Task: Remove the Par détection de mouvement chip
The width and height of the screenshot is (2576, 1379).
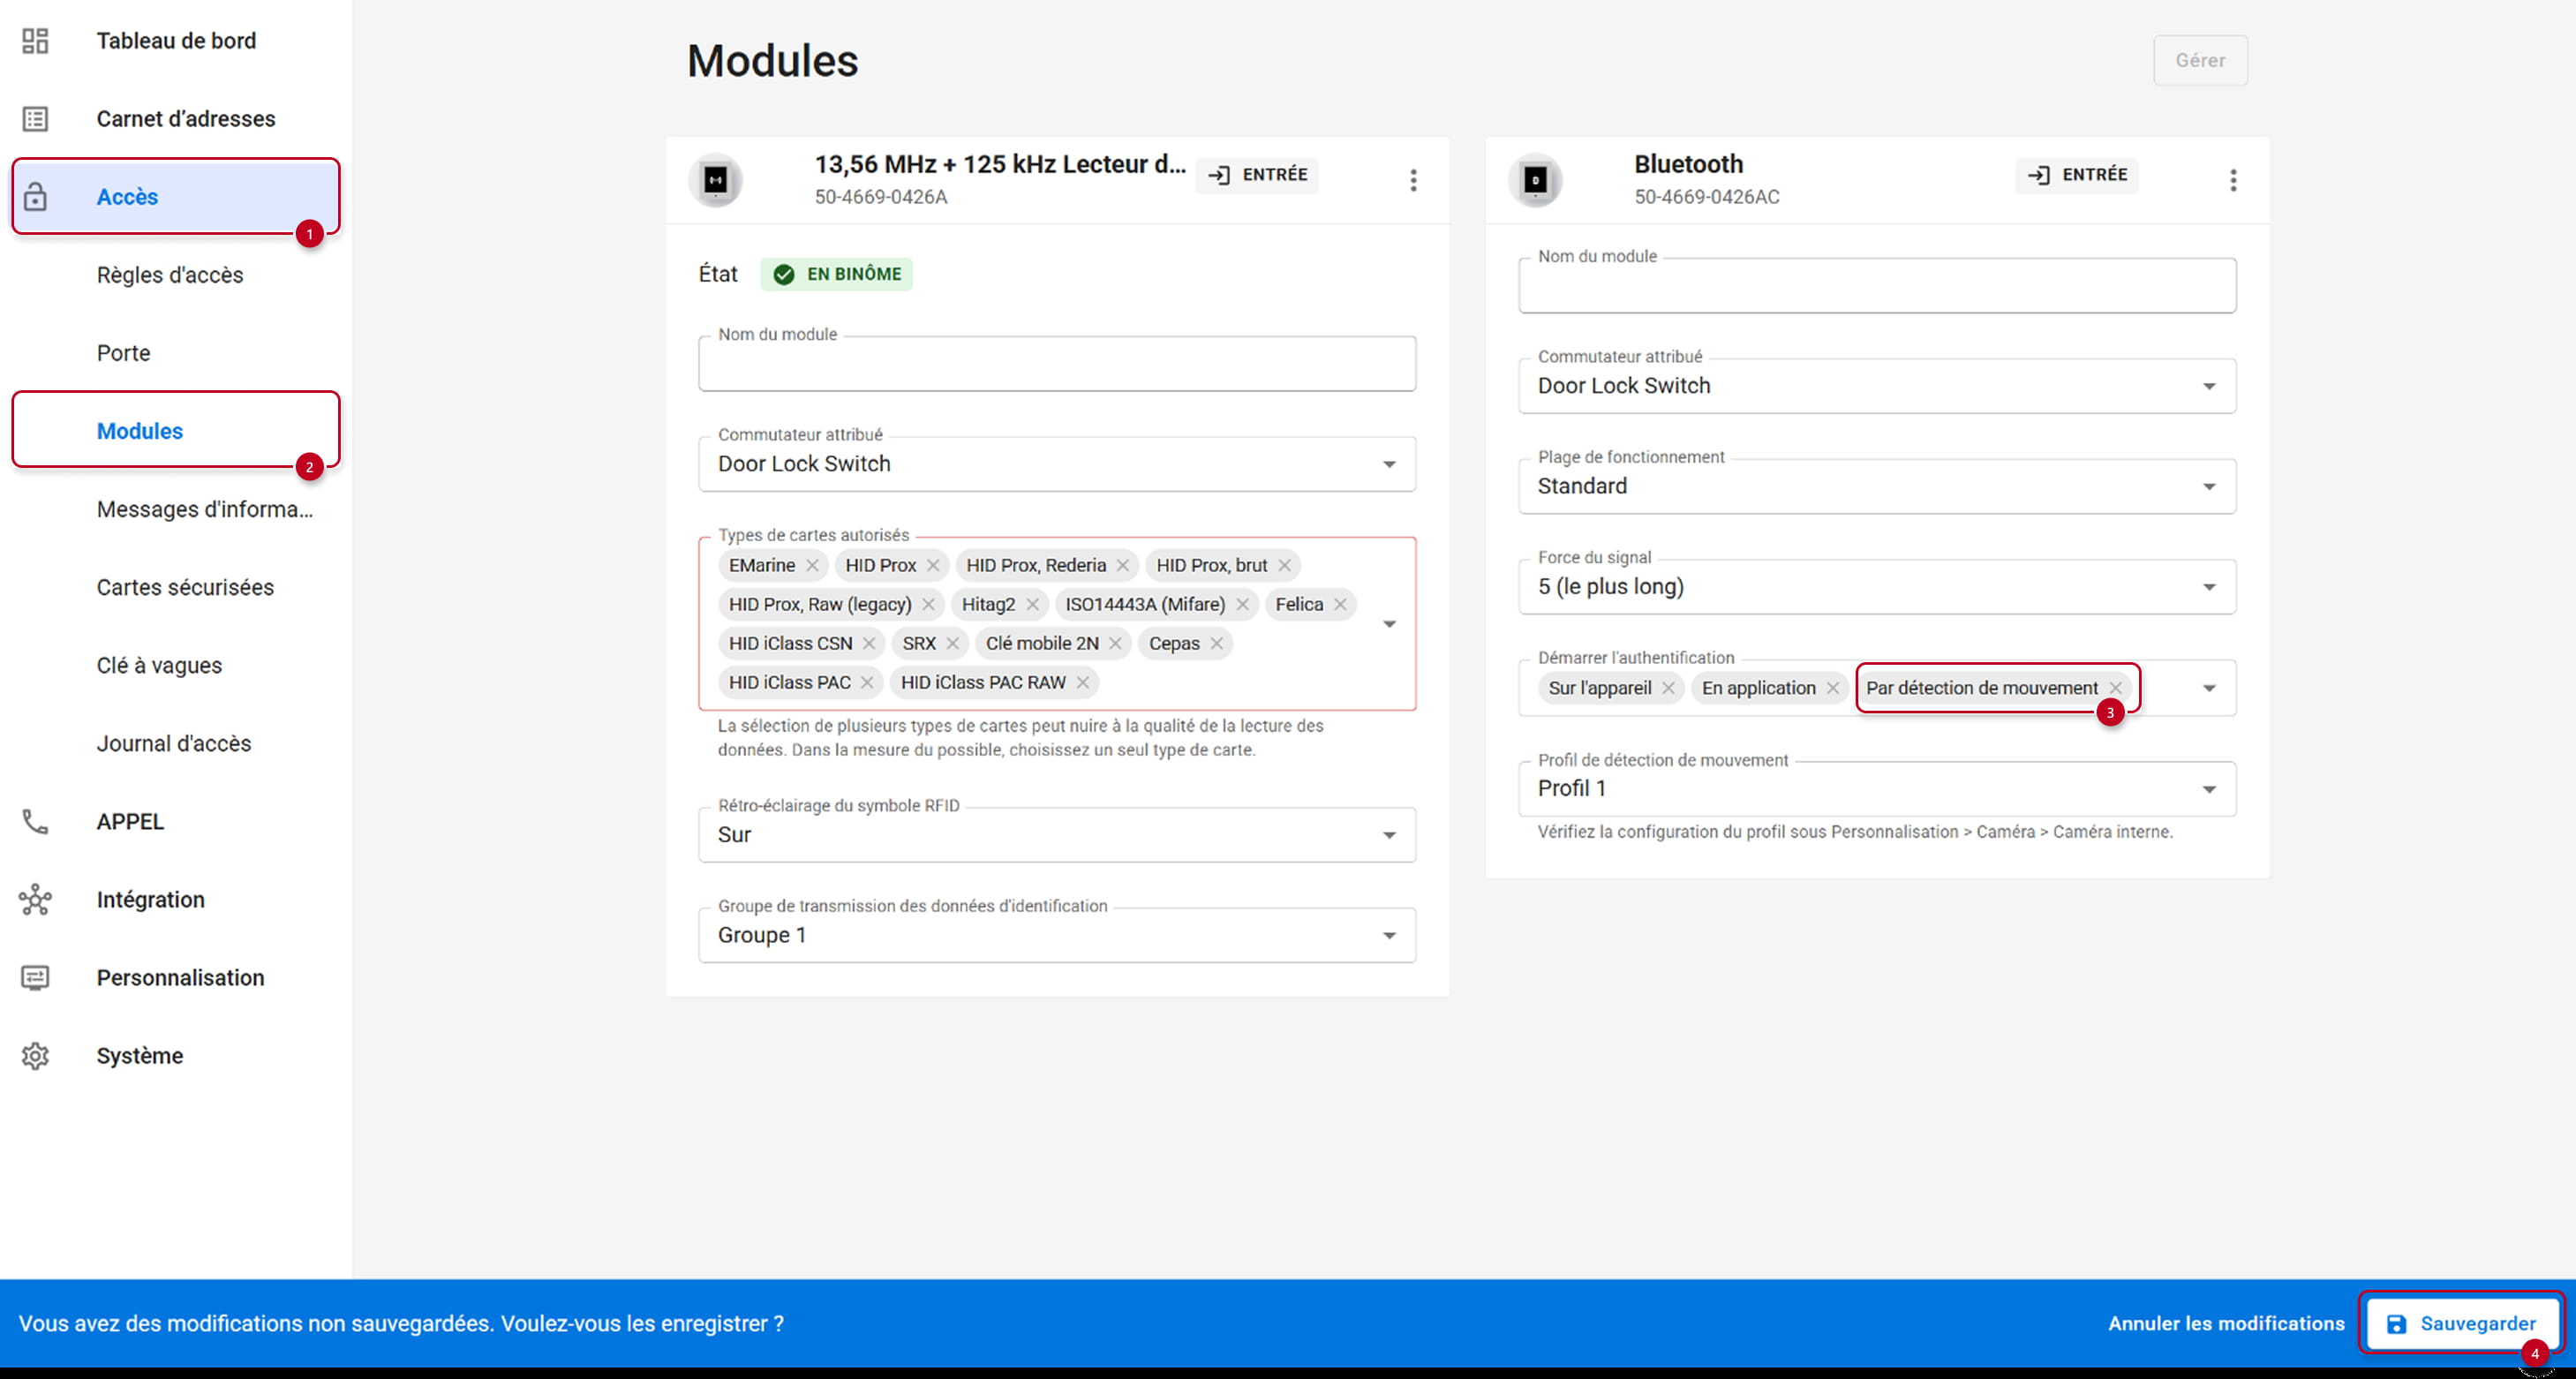Action: (2115, 688)
